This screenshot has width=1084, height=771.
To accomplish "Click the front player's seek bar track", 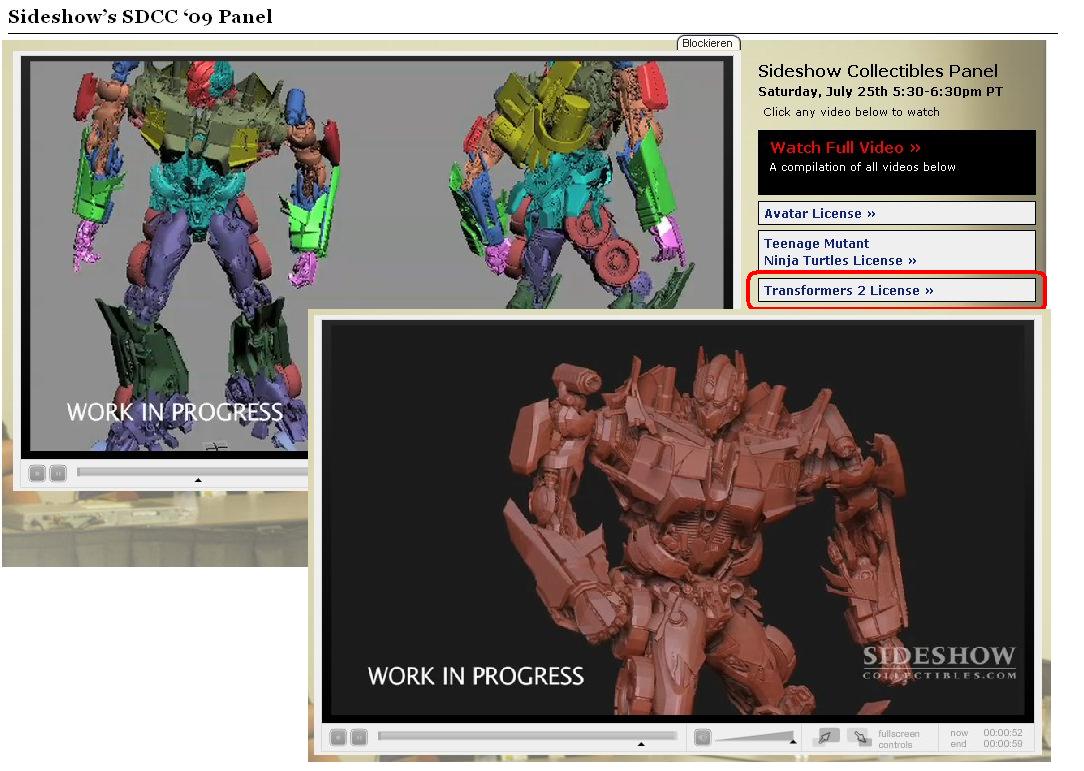I will (x=527, y=736).
